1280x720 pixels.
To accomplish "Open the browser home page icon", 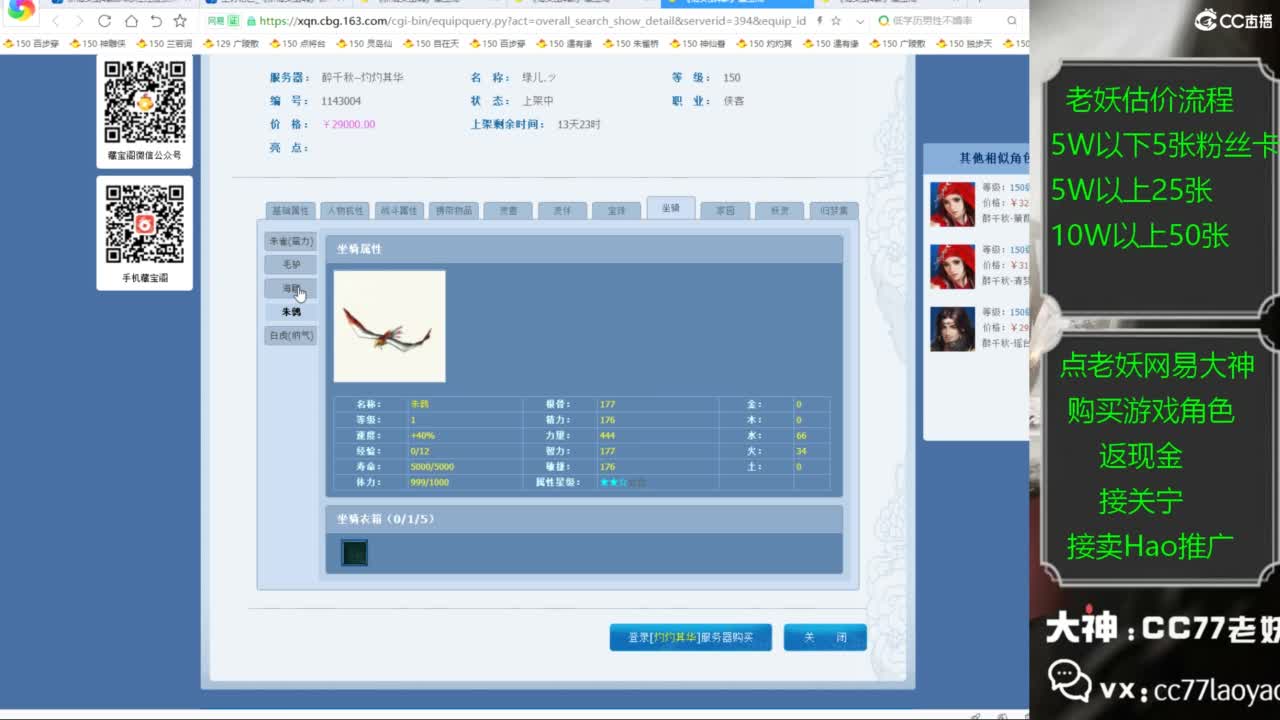I will coord(131,21).
